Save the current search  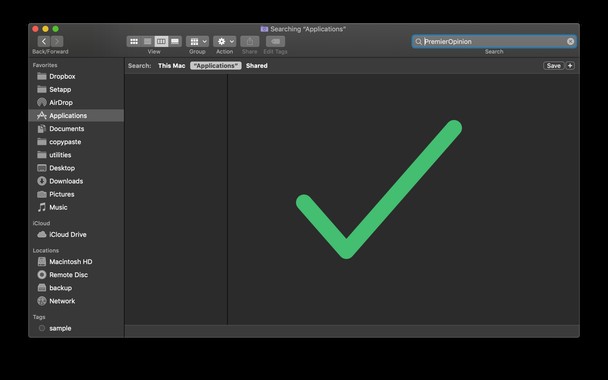pos(553,66)
